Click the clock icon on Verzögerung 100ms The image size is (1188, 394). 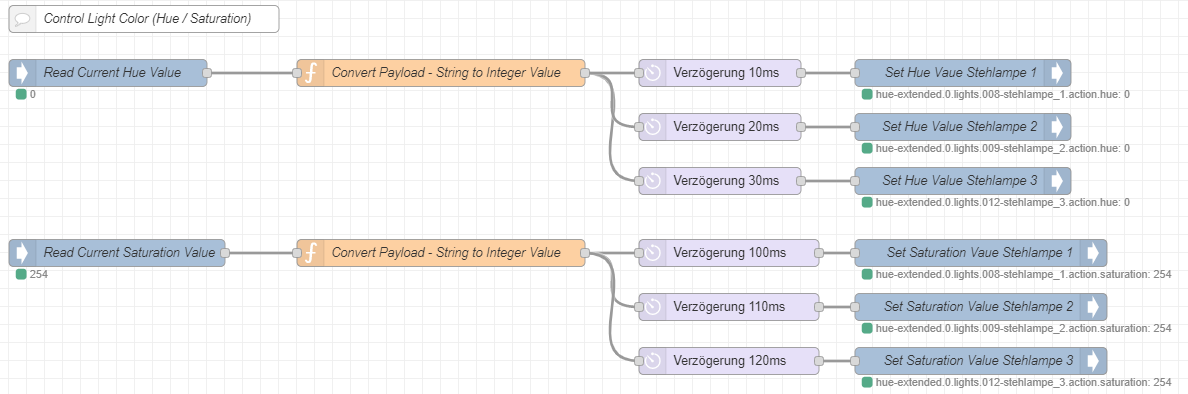pos(652,253)
